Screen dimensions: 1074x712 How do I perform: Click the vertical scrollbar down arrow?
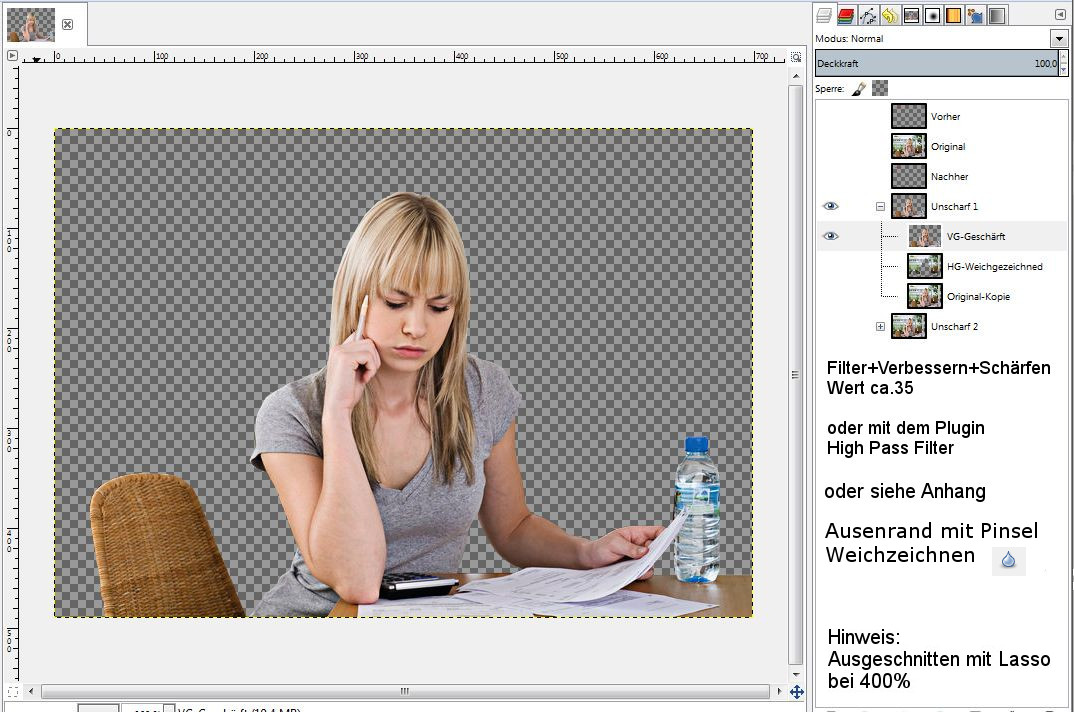(796, 674)
